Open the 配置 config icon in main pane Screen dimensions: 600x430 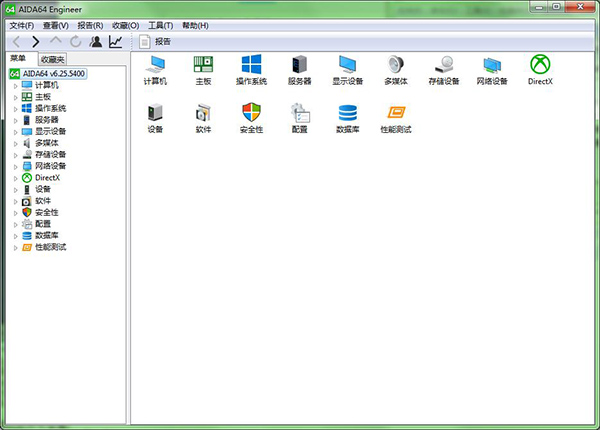300,118
